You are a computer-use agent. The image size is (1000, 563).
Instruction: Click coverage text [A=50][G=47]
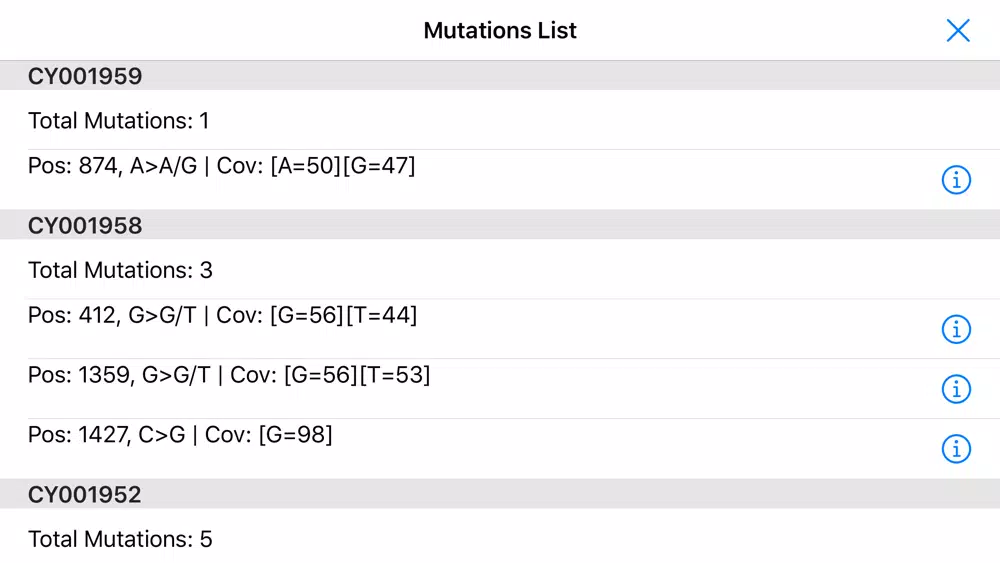[x=342, y=166]
